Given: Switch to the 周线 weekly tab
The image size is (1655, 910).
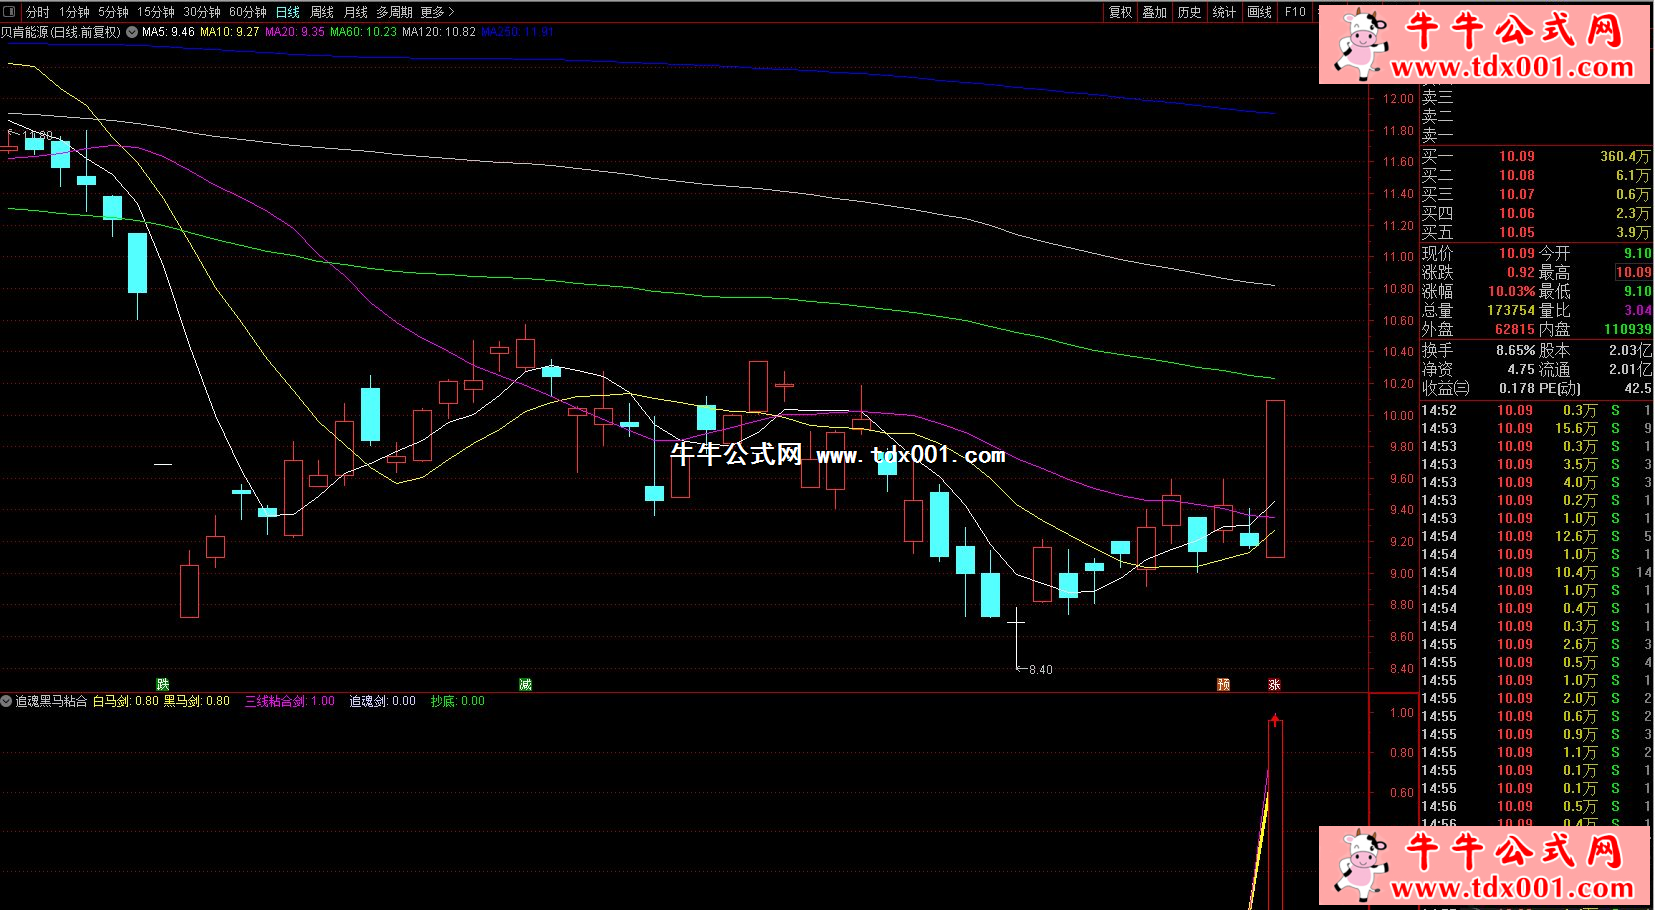Looking at the screenshot, I should point(322,12).
